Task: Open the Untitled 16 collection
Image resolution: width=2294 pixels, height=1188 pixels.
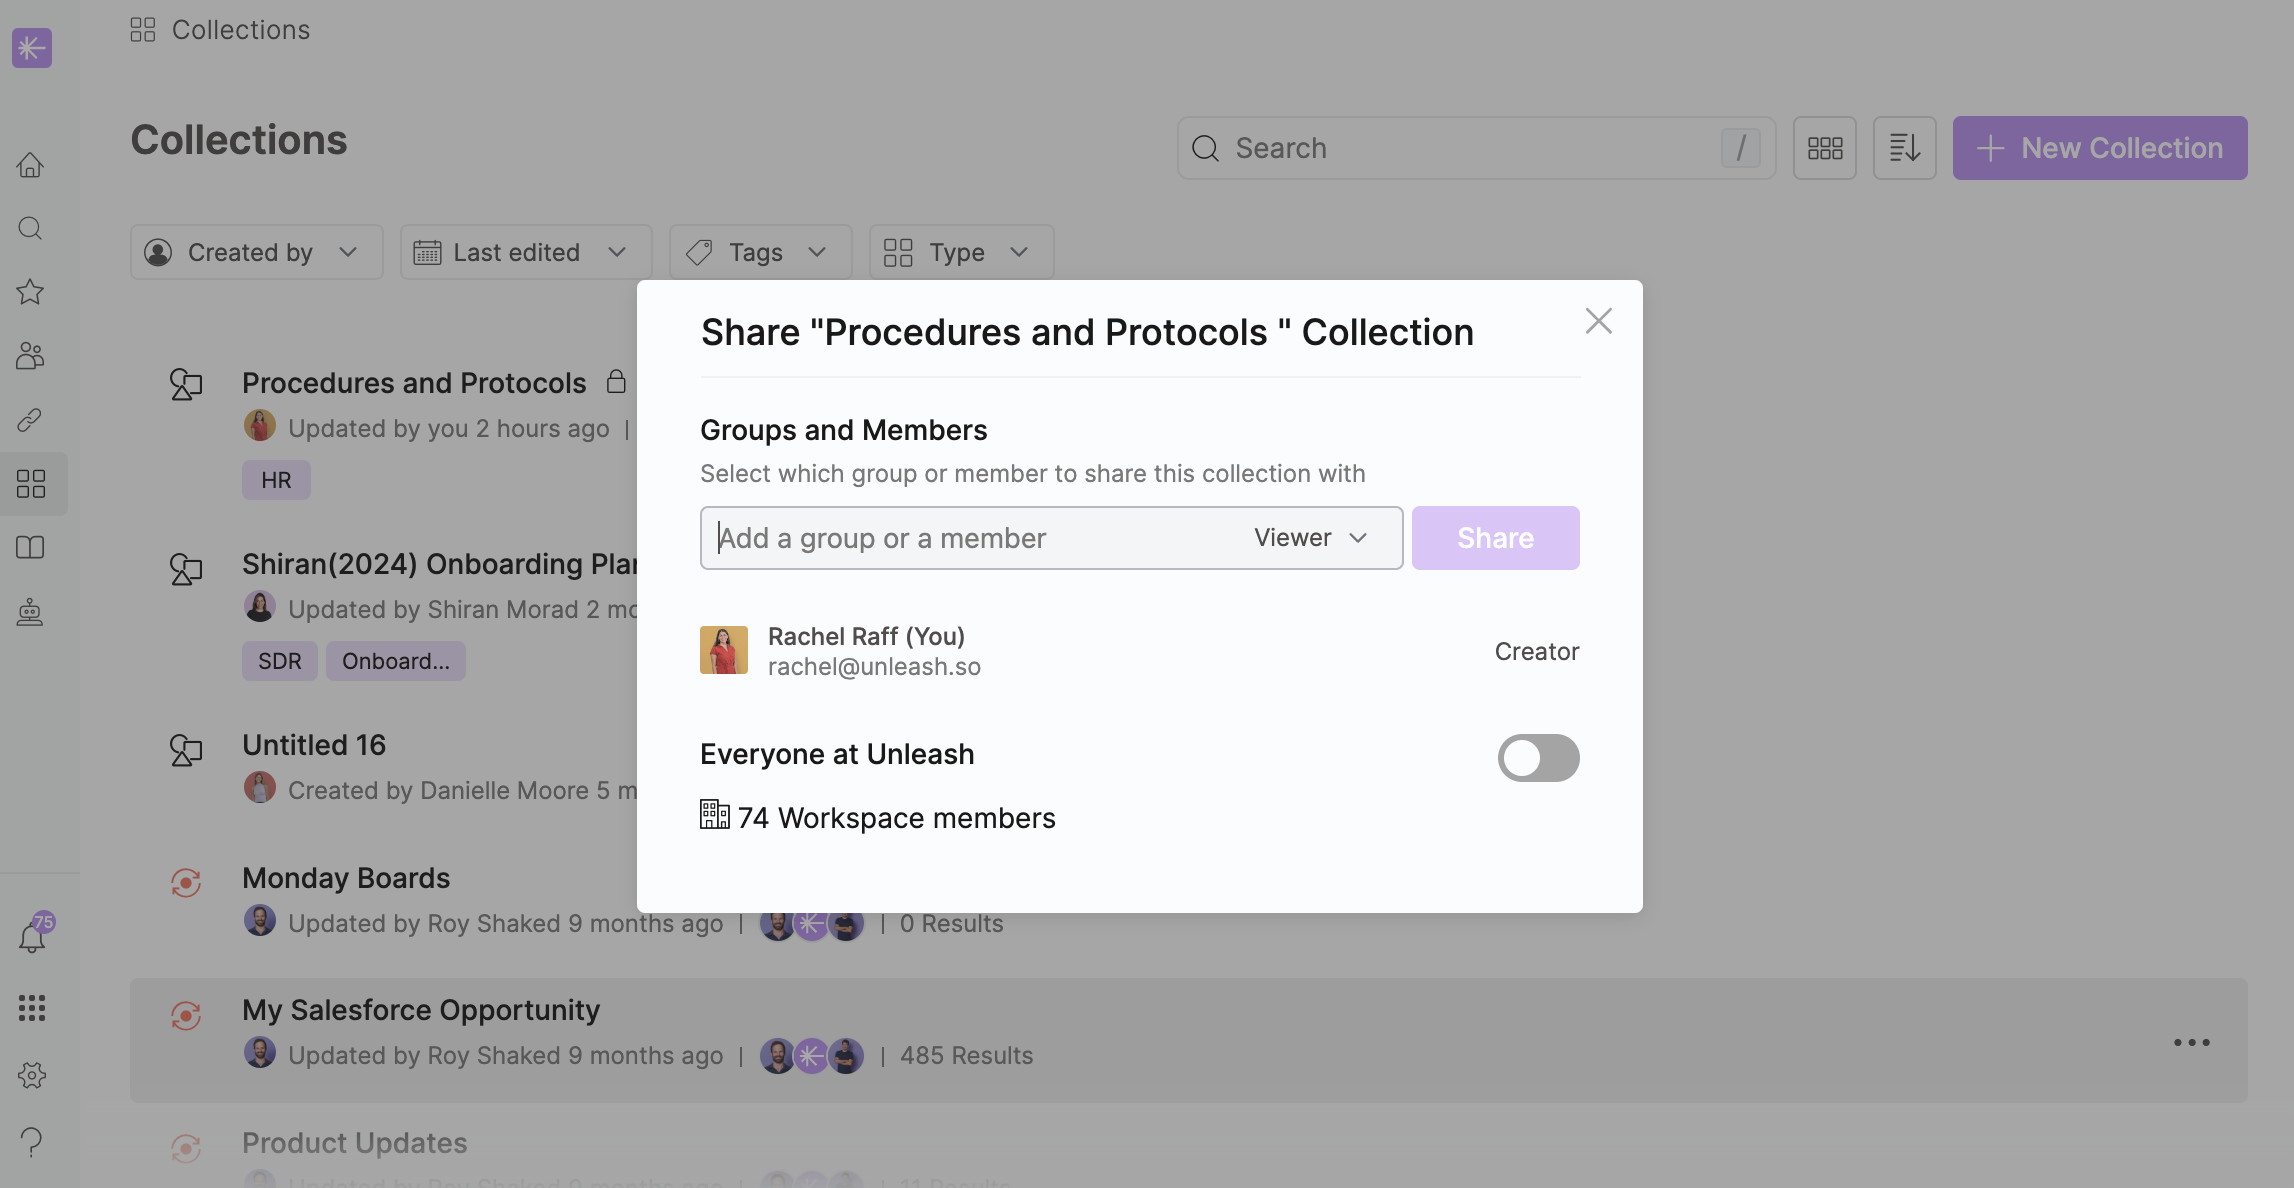Action: pos(314,745)
